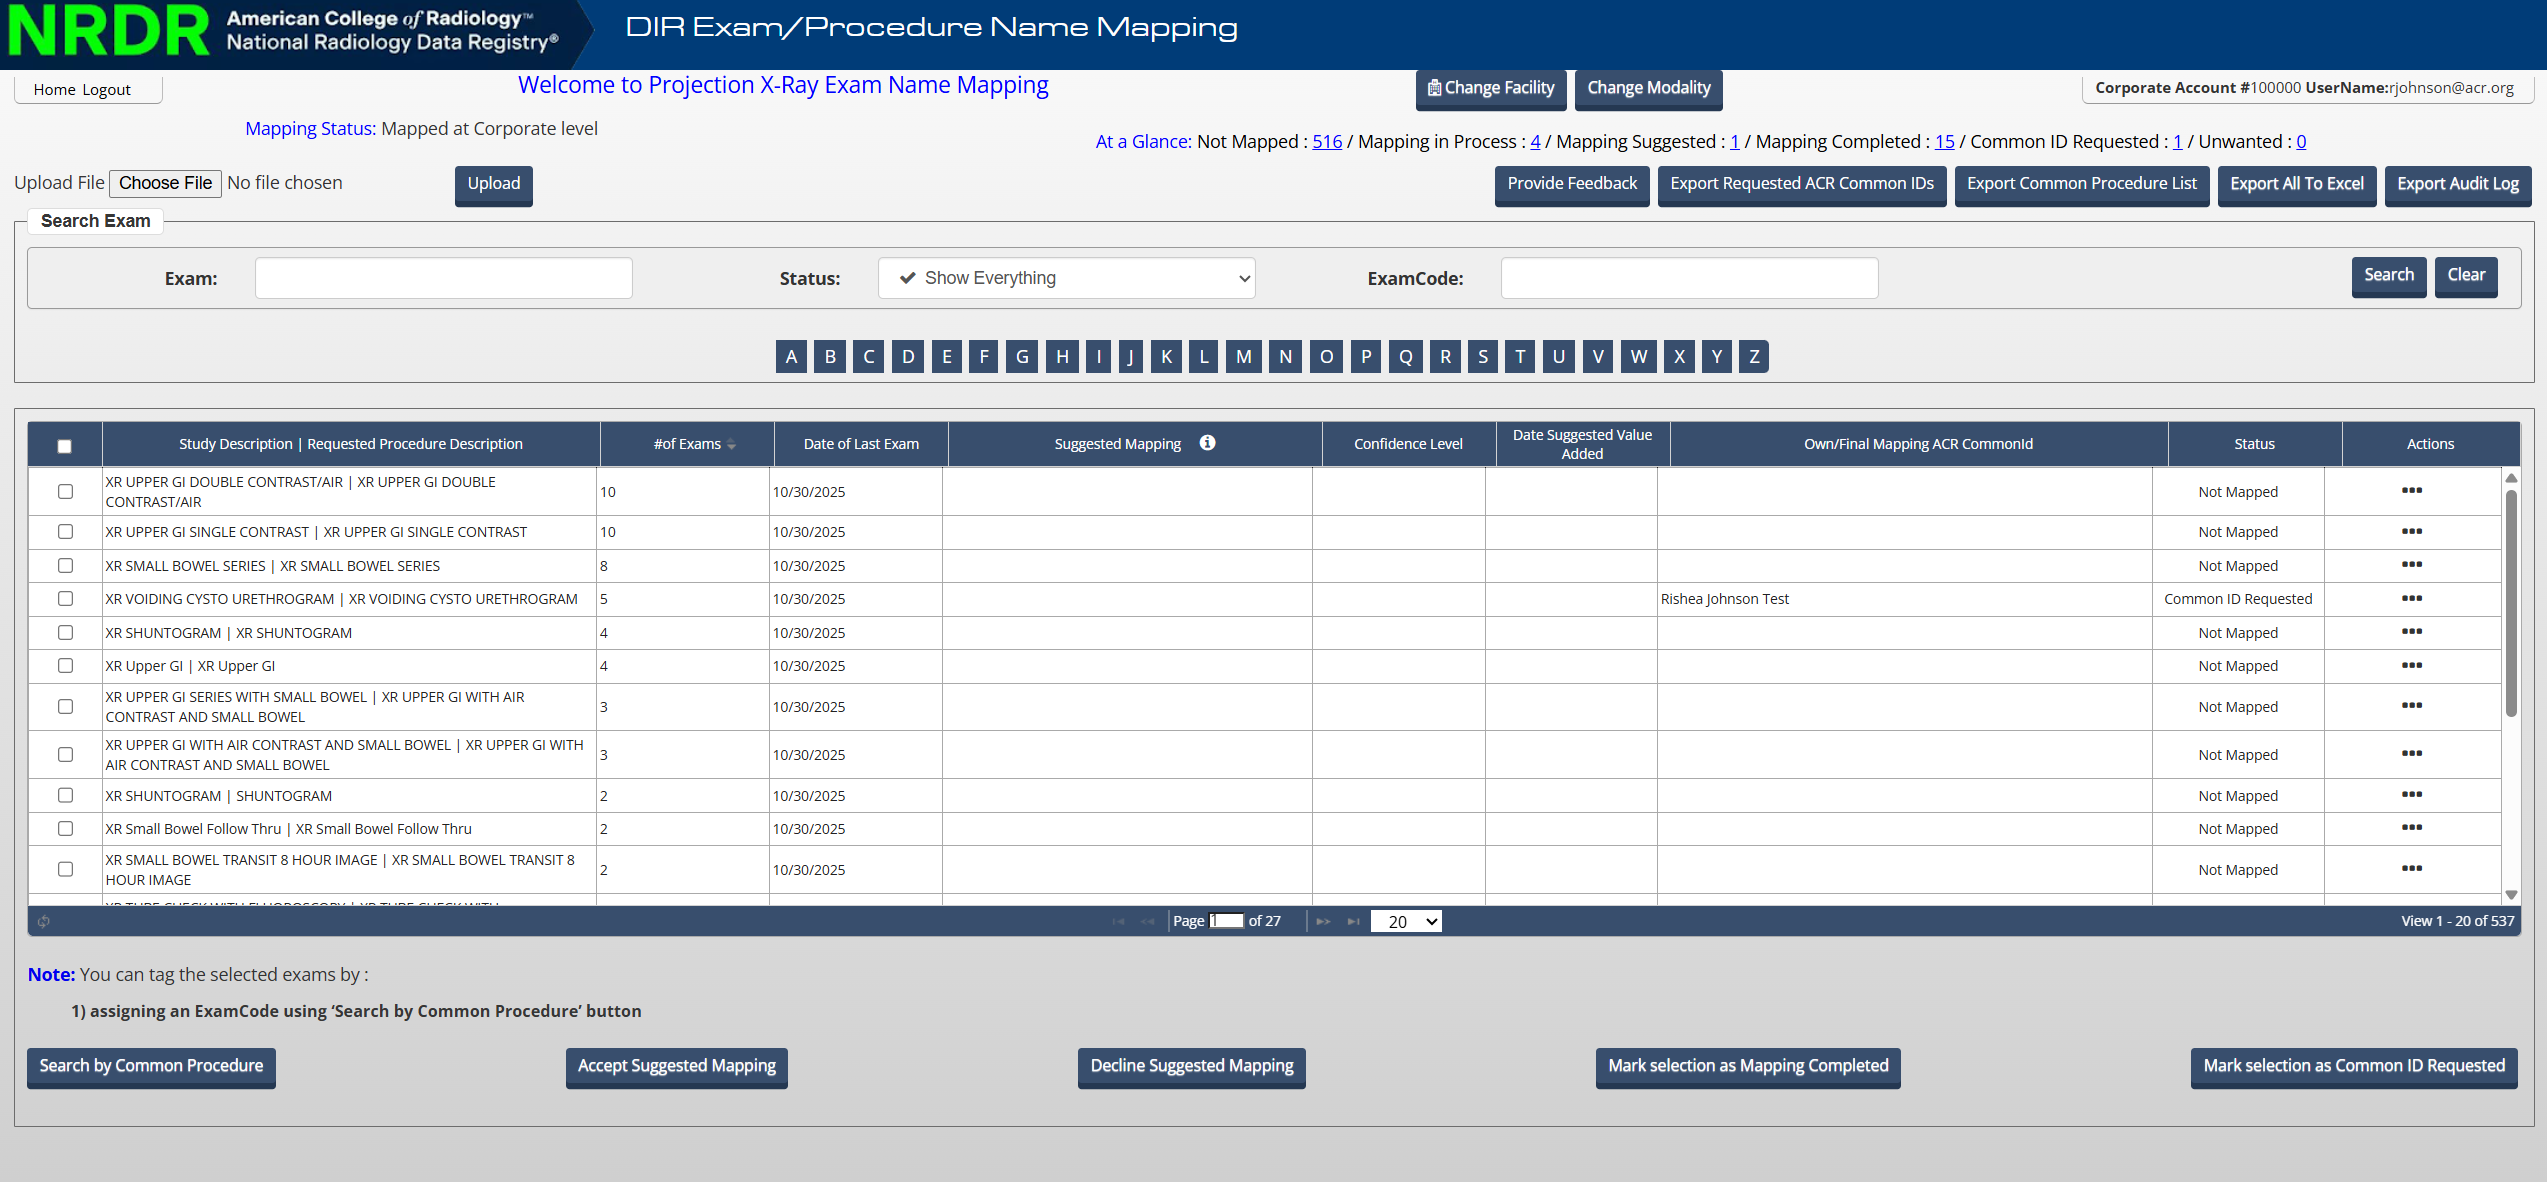Select the XR SHUNTOGRAM | SHUNTOGRAM row checkbox
Viewport: 2547px width, 1182px height.
pyautogui.click(x=66, y=795)
